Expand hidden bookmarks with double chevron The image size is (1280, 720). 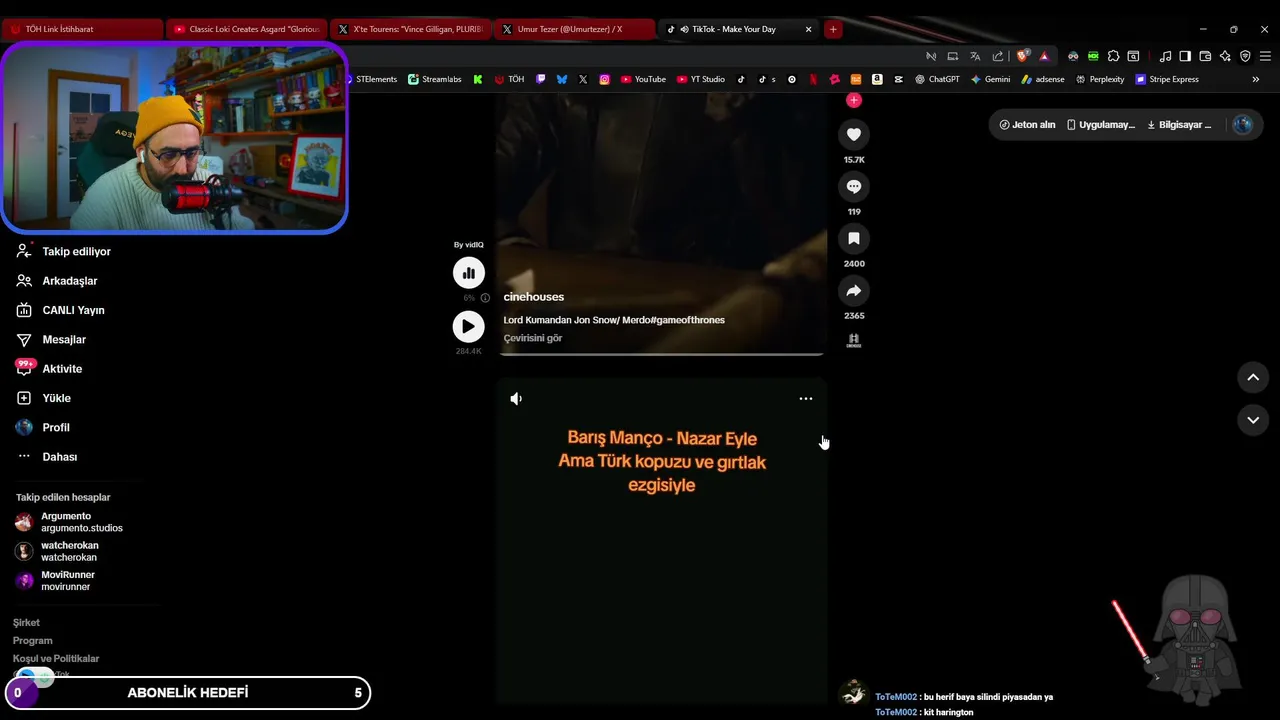1256,79
